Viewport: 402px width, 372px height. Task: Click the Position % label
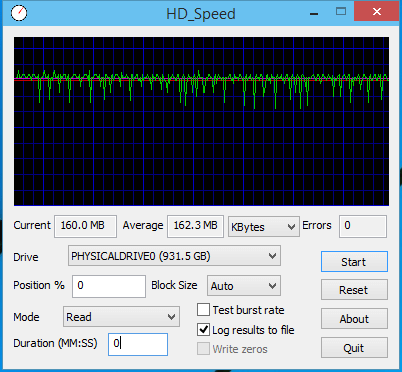tap(39, 285)
